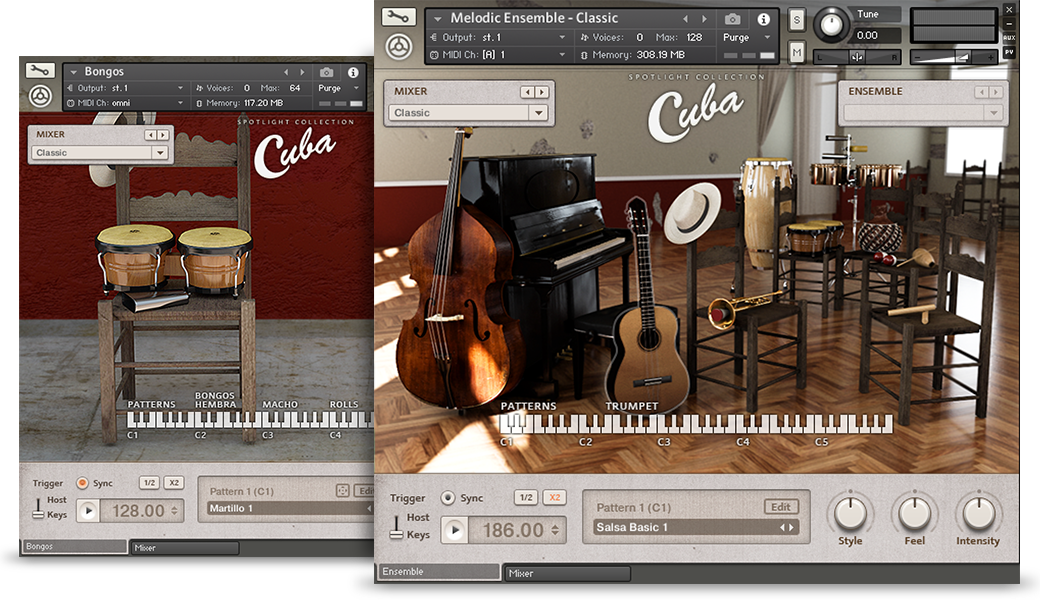Go to previous instrument in Bongos header
Viewport: 1040px width, 600px height.
coord(286,72)
